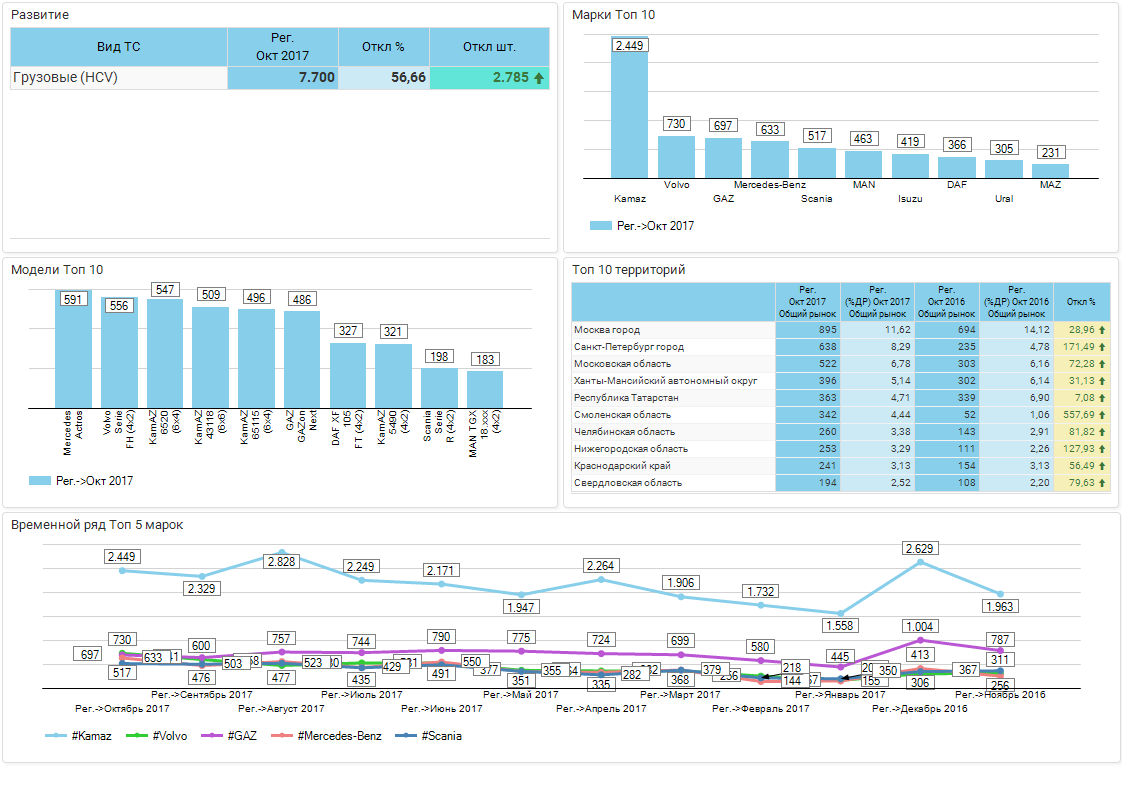This screenshot has width=1122, height=793.
Task: Click the Временной ряд Топ 5 марок title
Action: [97, 525]
